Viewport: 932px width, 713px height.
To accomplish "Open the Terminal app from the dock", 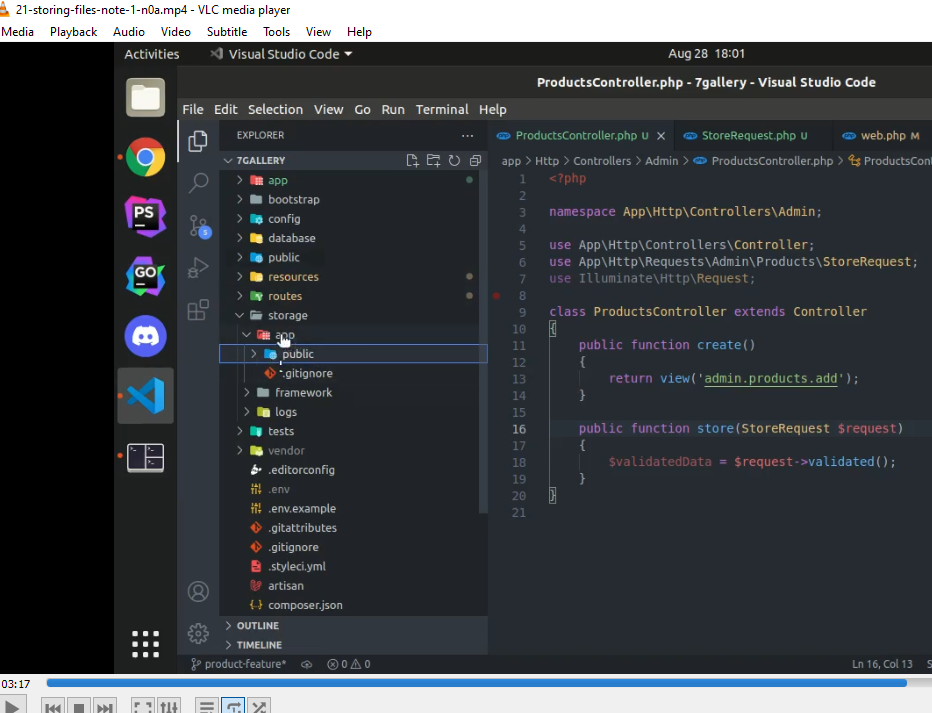I will pyautogui.click(x=146, y=458).
